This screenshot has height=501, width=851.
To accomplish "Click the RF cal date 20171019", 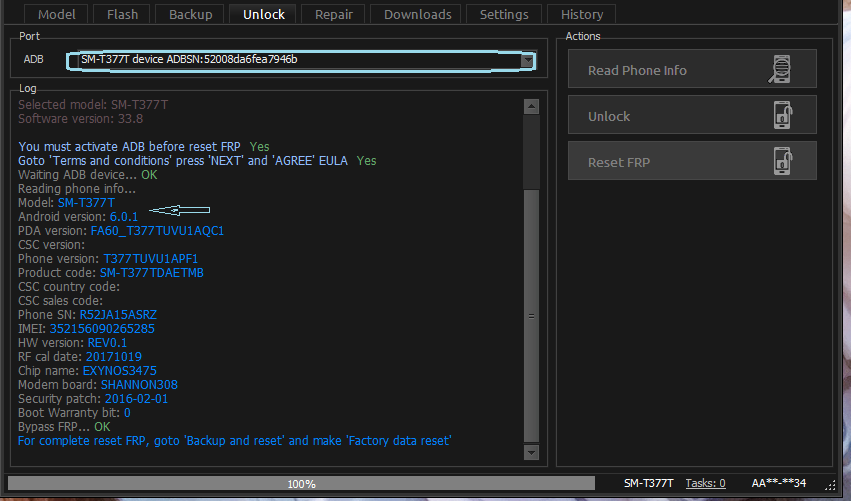I will (x=113, y=357).
